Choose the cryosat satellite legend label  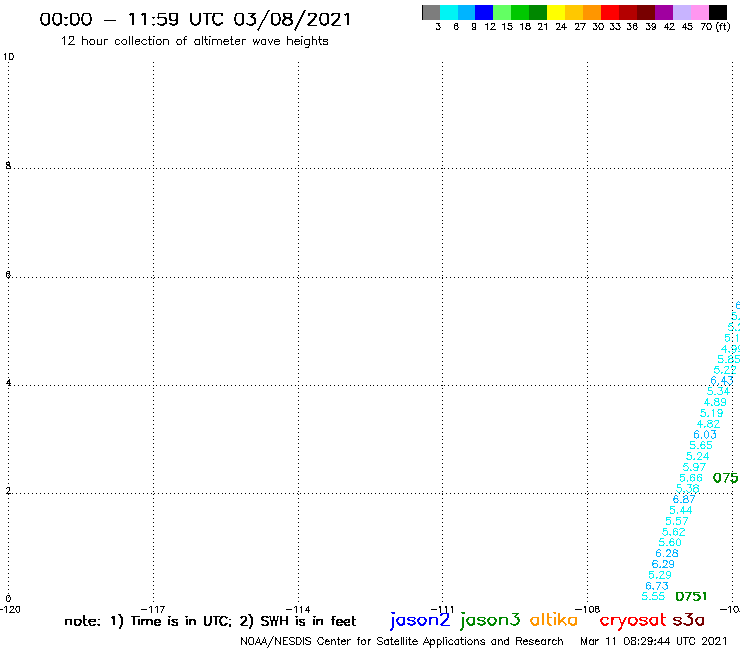(x=632, y=621)
